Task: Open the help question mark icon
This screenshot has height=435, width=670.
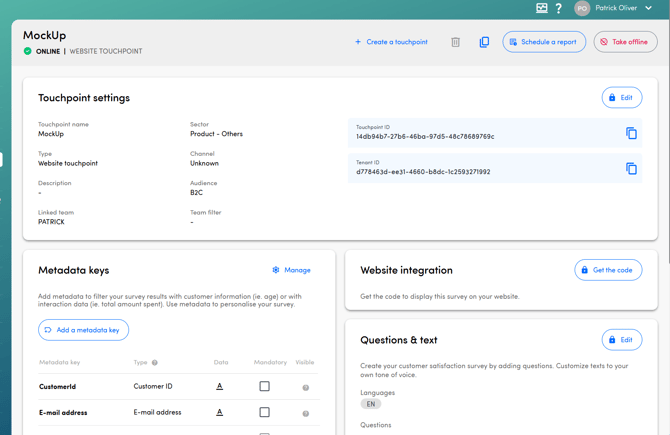Action: (x=558, y=8)
